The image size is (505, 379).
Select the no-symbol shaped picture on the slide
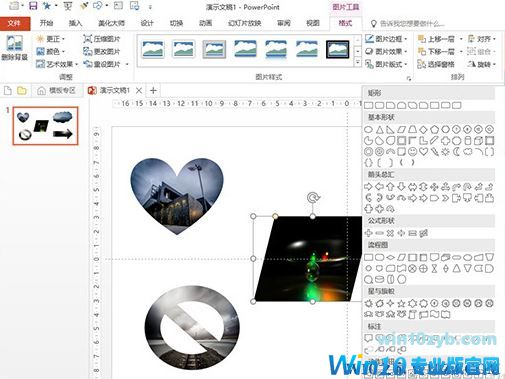(192, 327)
